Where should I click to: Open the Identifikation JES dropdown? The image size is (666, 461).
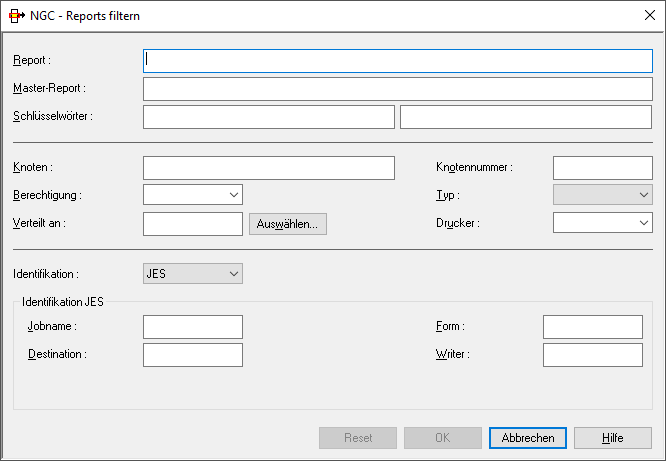(193, 274)
